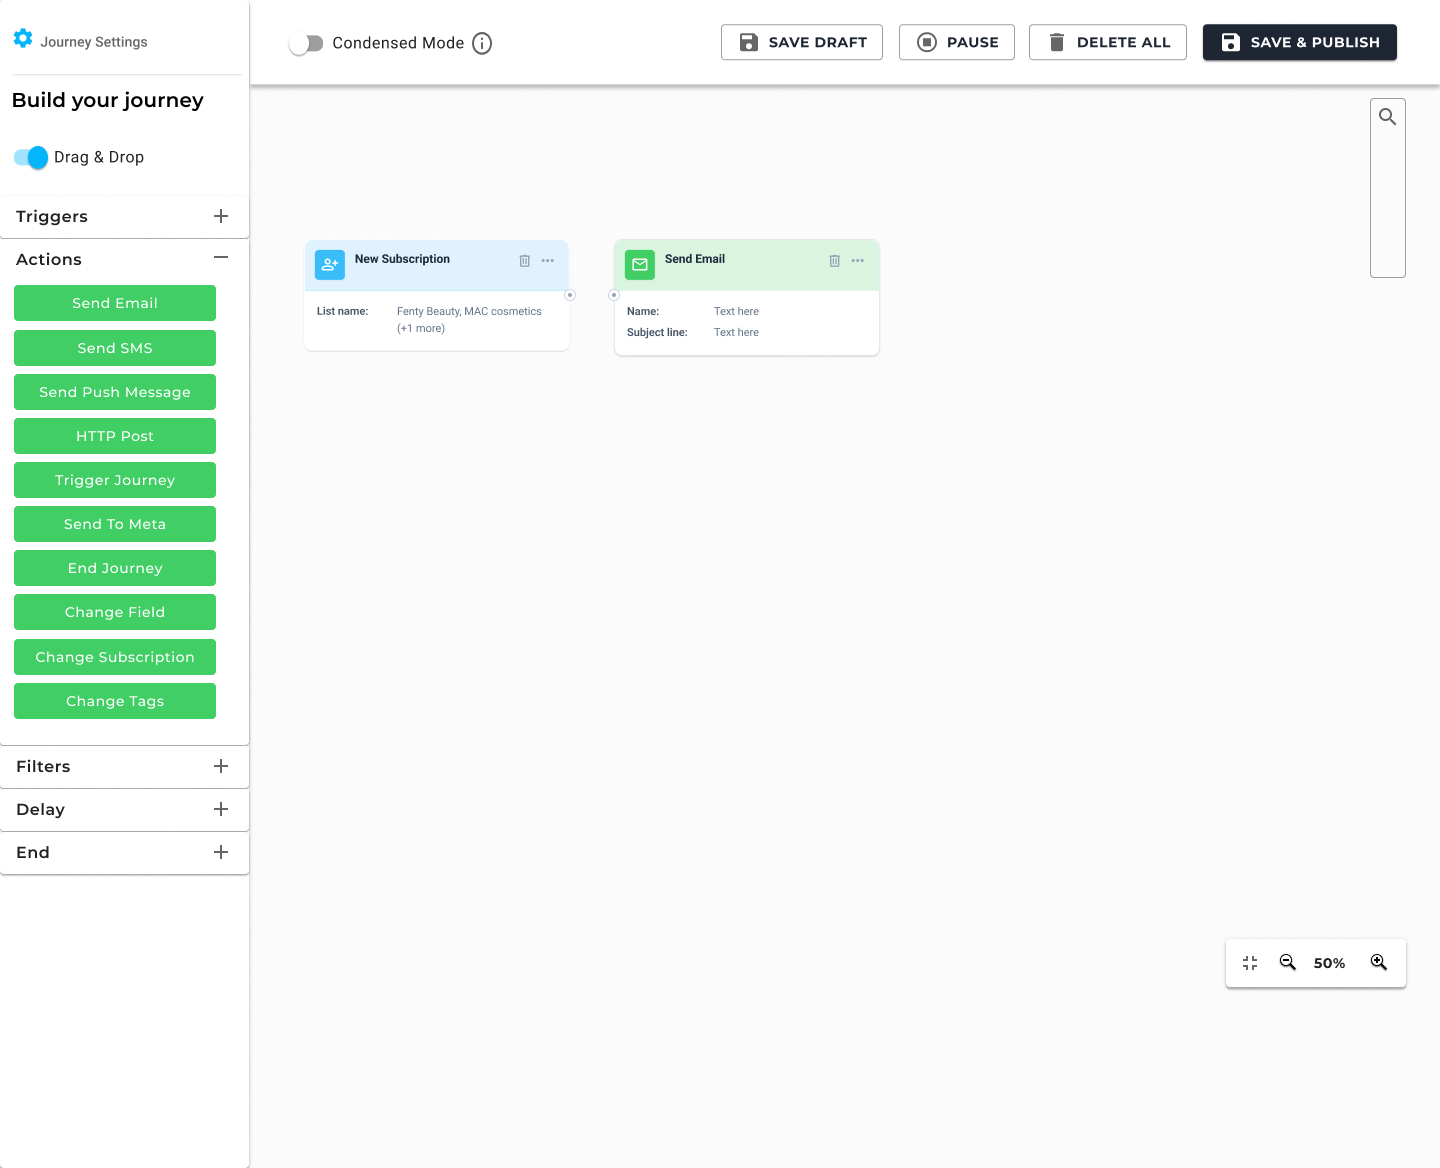Click SAVE & PUBLISH button
This screenshot has width=1440, height=1168.
pyautogui.click(x=1300, y=42)
